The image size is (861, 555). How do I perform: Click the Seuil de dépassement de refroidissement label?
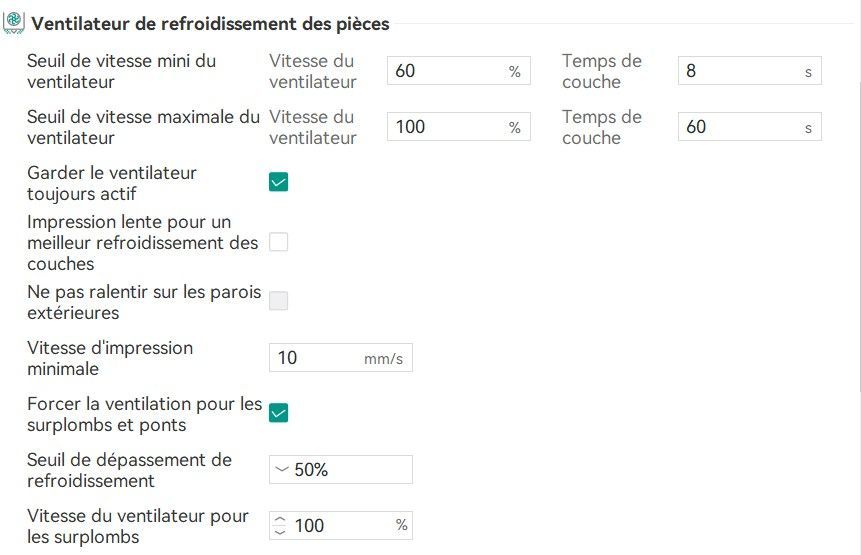pyautogui.click(x=130, y=470)
